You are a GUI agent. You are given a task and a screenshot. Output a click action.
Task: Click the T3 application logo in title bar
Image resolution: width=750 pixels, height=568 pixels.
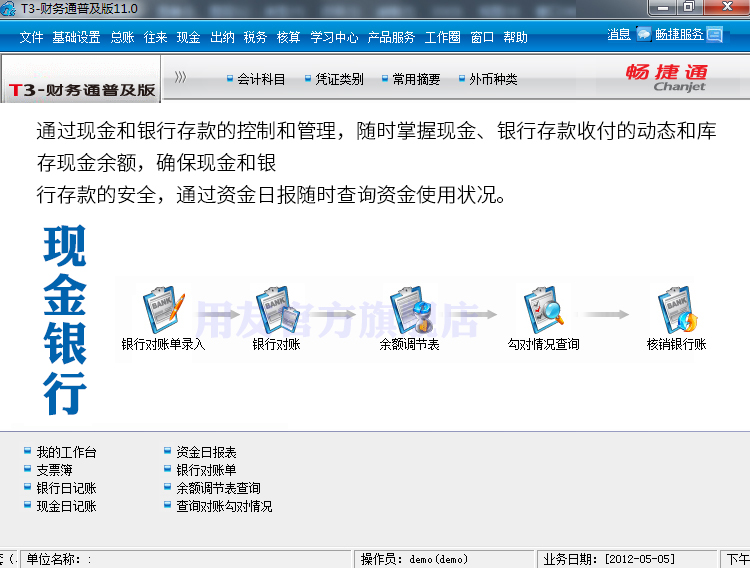pos(8,9)
